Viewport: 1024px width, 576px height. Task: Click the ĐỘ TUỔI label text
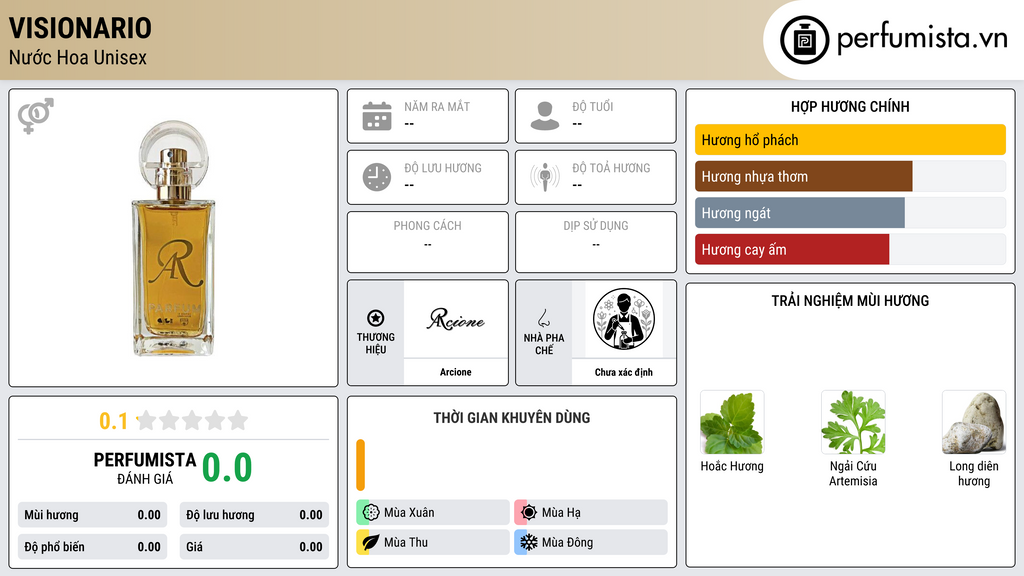pyautogui.click(x=592, y=106)
